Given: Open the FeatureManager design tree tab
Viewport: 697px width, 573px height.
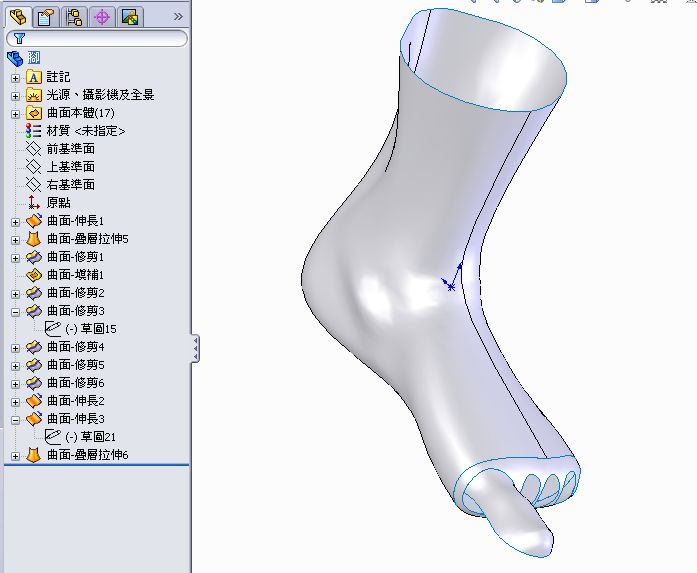Looking at the screenshot, I should click(x=18, y=17).
